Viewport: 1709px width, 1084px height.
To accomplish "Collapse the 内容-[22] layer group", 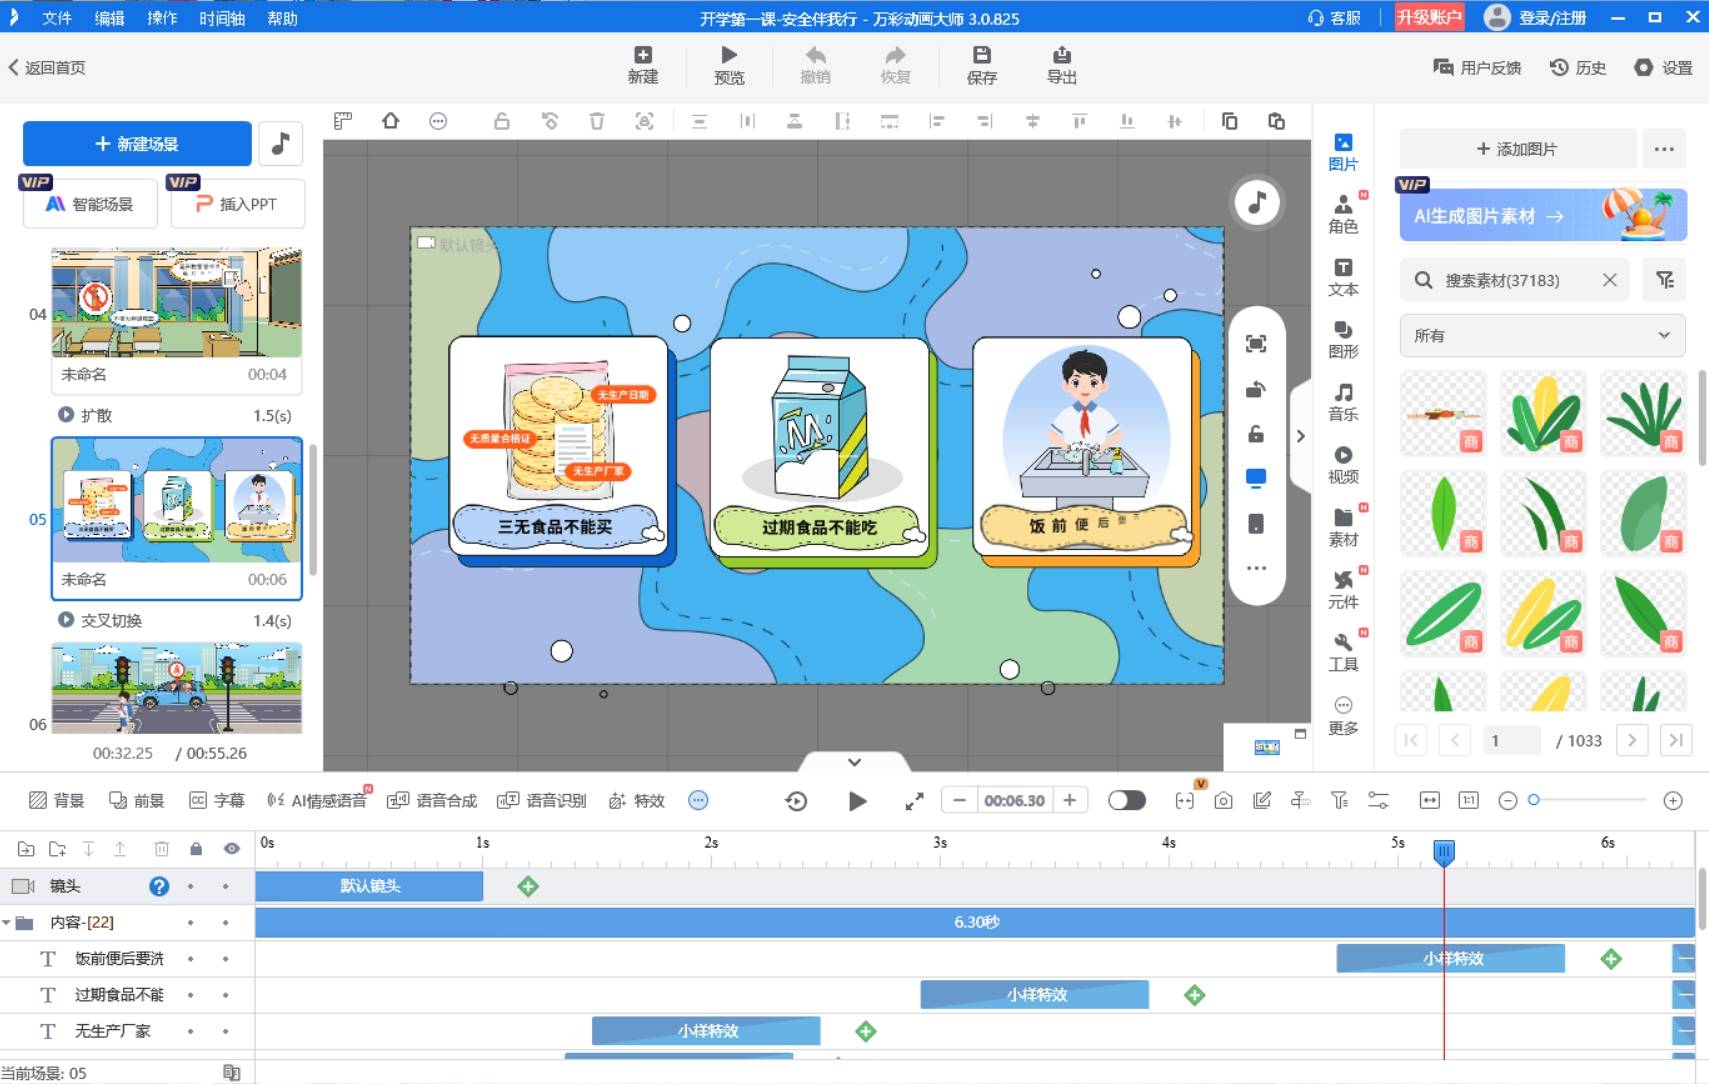I will click(8, 922).
